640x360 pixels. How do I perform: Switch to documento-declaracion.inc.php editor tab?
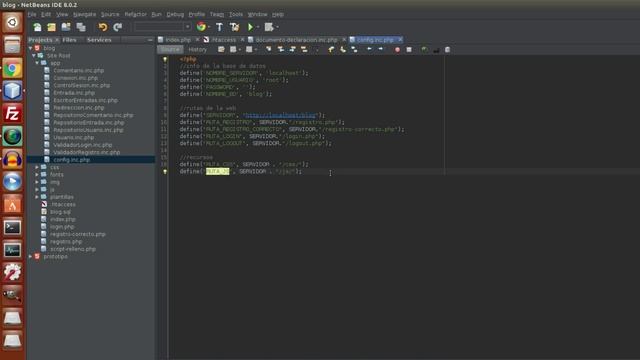click(x=296, y=40)
